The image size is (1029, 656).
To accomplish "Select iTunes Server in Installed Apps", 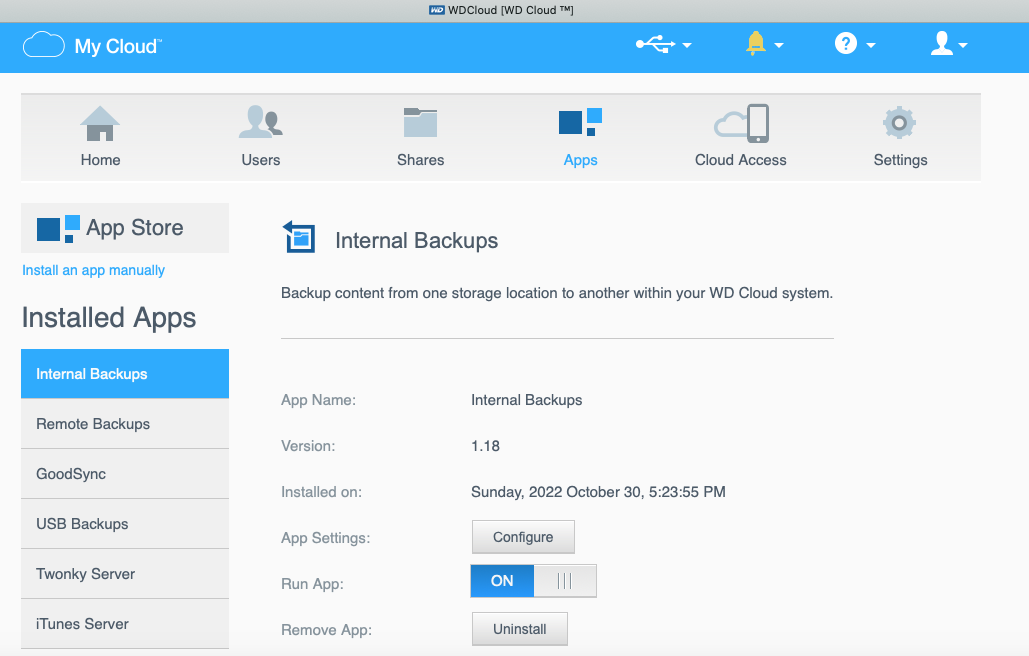I will 125,623.
